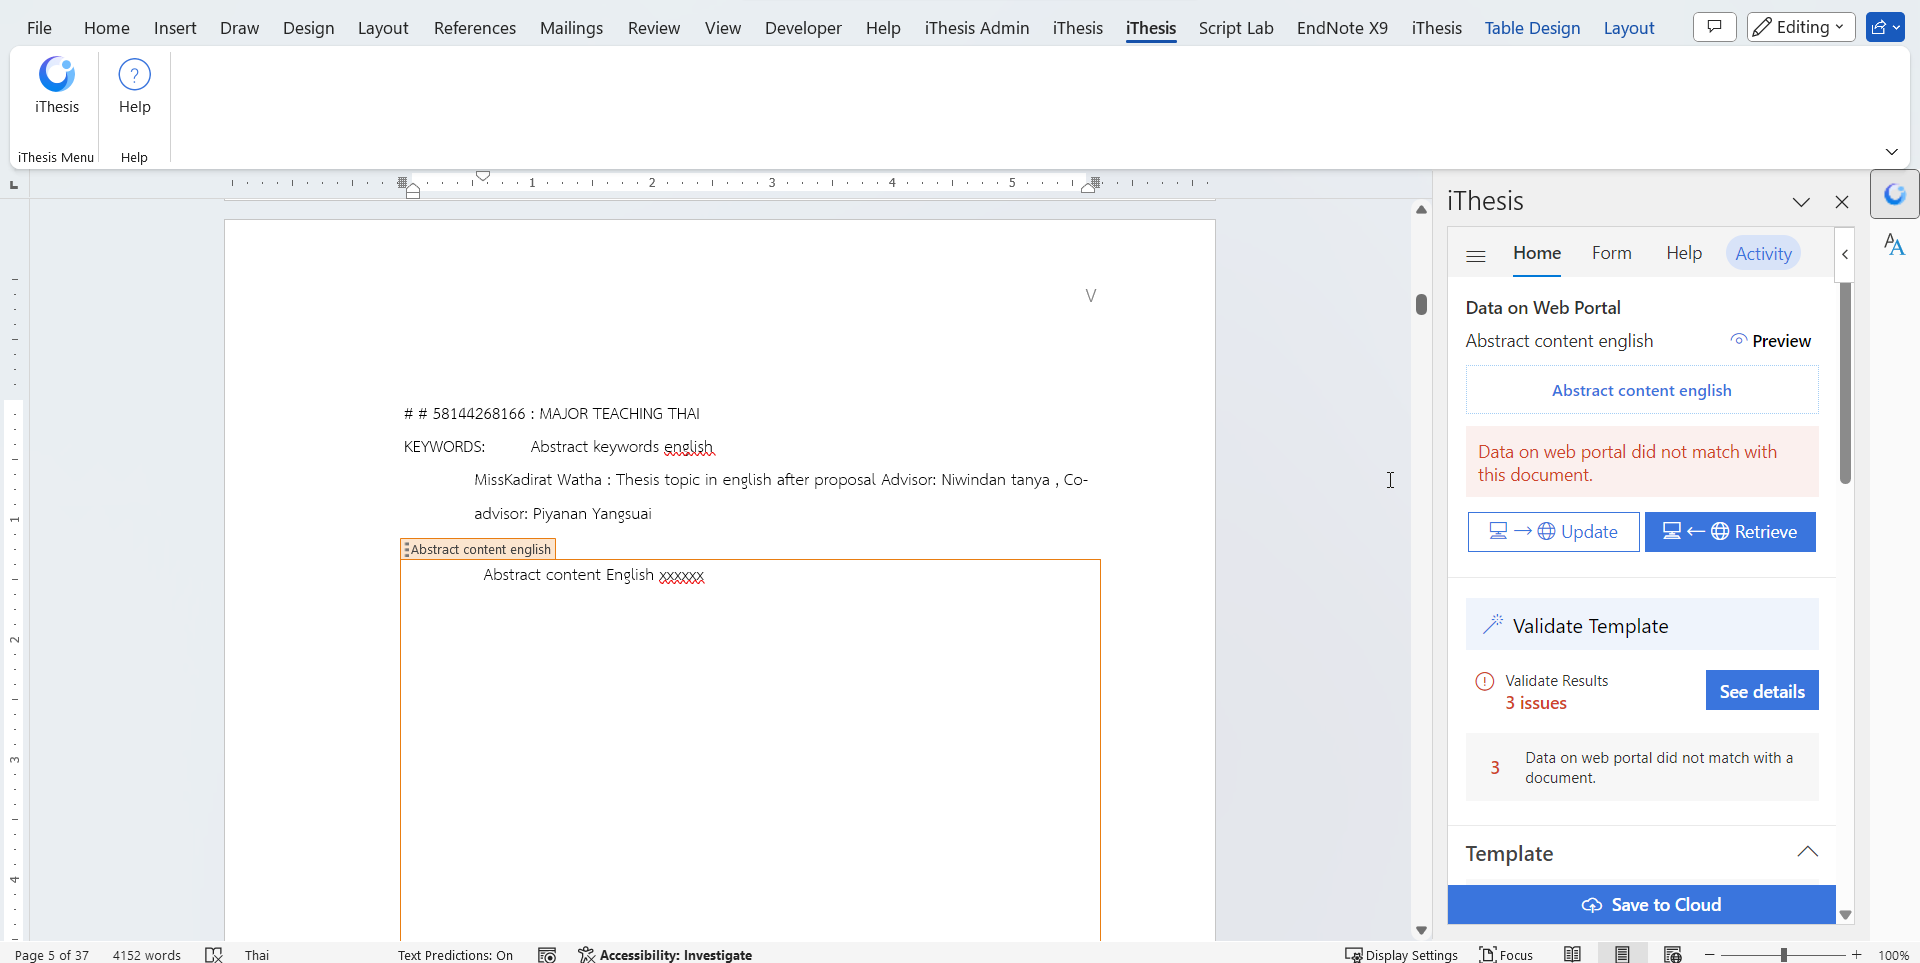Open Display Settings in status bar
Viewport: 1920px width, 963px height.
click(x=1401, y=955)
